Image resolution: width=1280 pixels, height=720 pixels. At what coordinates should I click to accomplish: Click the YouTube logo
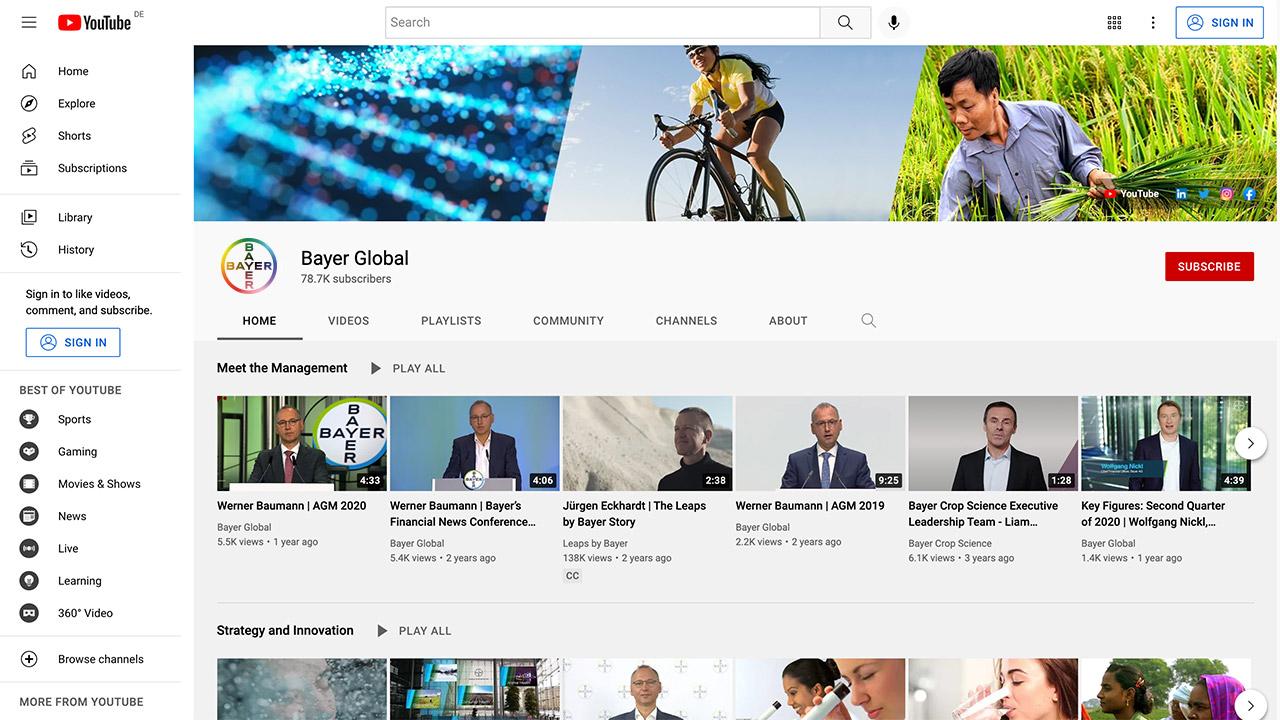point(94,22)
